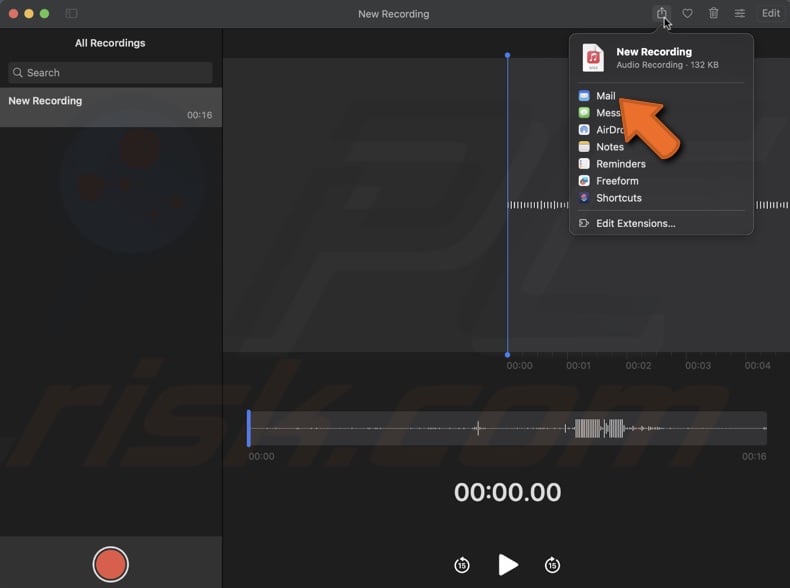Click the Edit button in the toolbar
The height and width of the screenshot is (588, 790).
click(x=770, y=13)
